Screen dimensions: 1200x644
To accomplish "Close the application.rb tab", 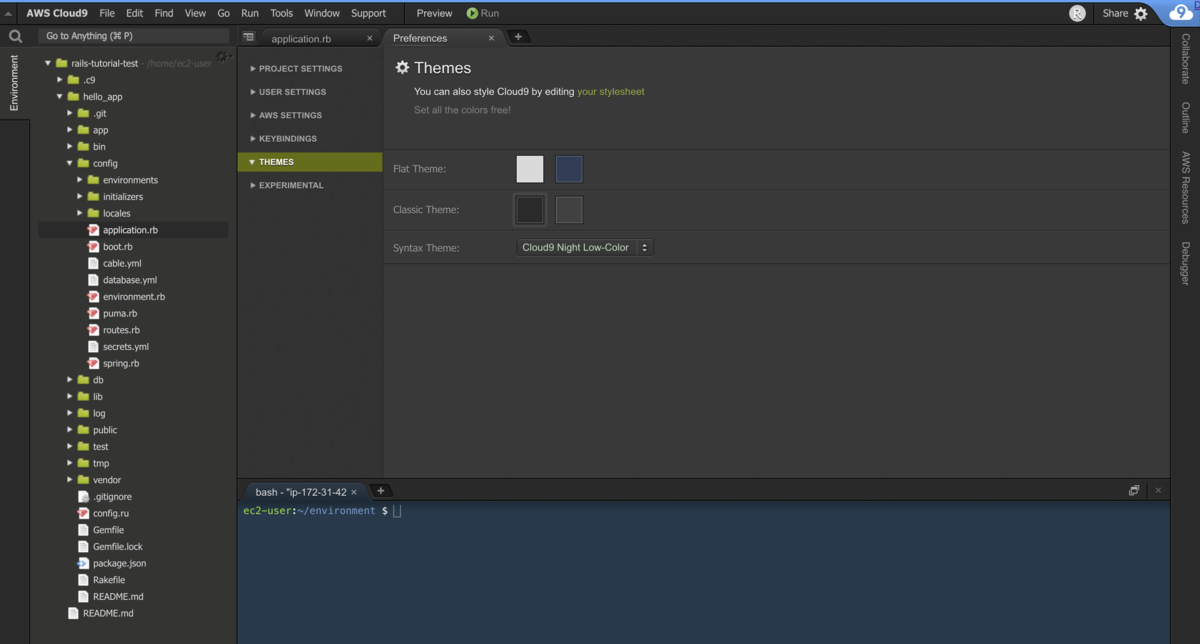I will coord(369,38).
